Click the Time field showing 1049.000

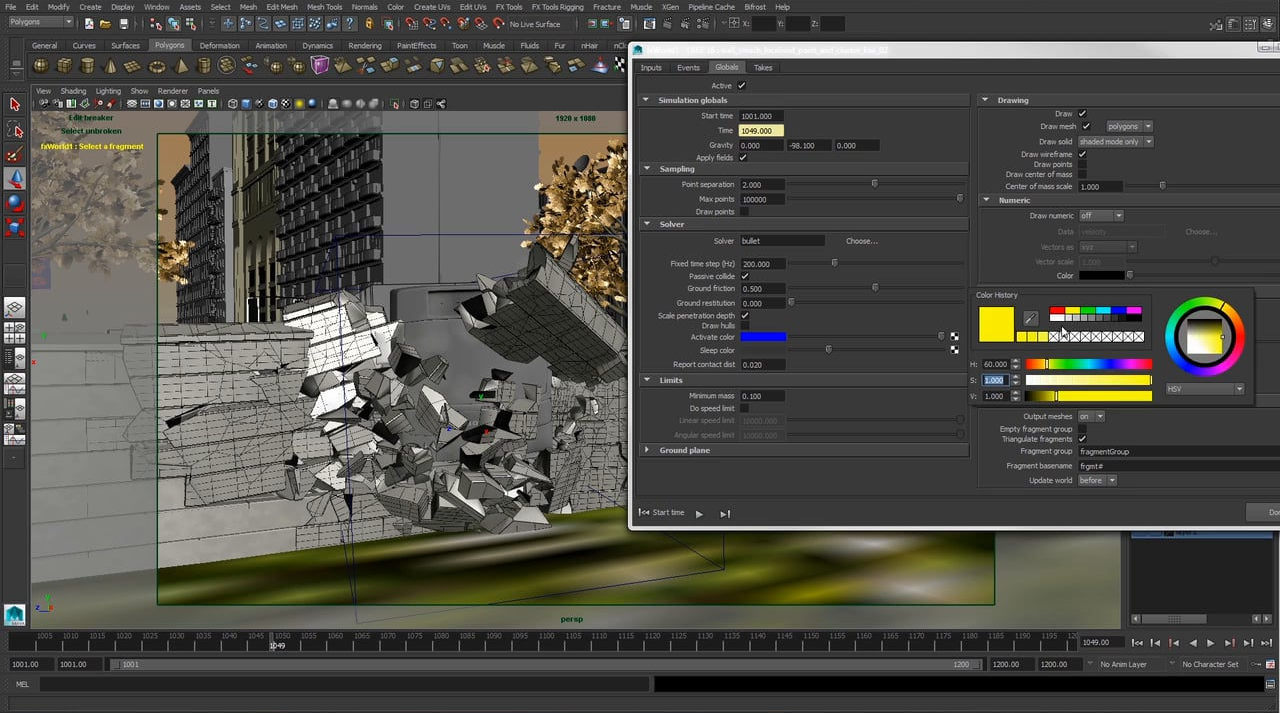[x=761, y=131]
